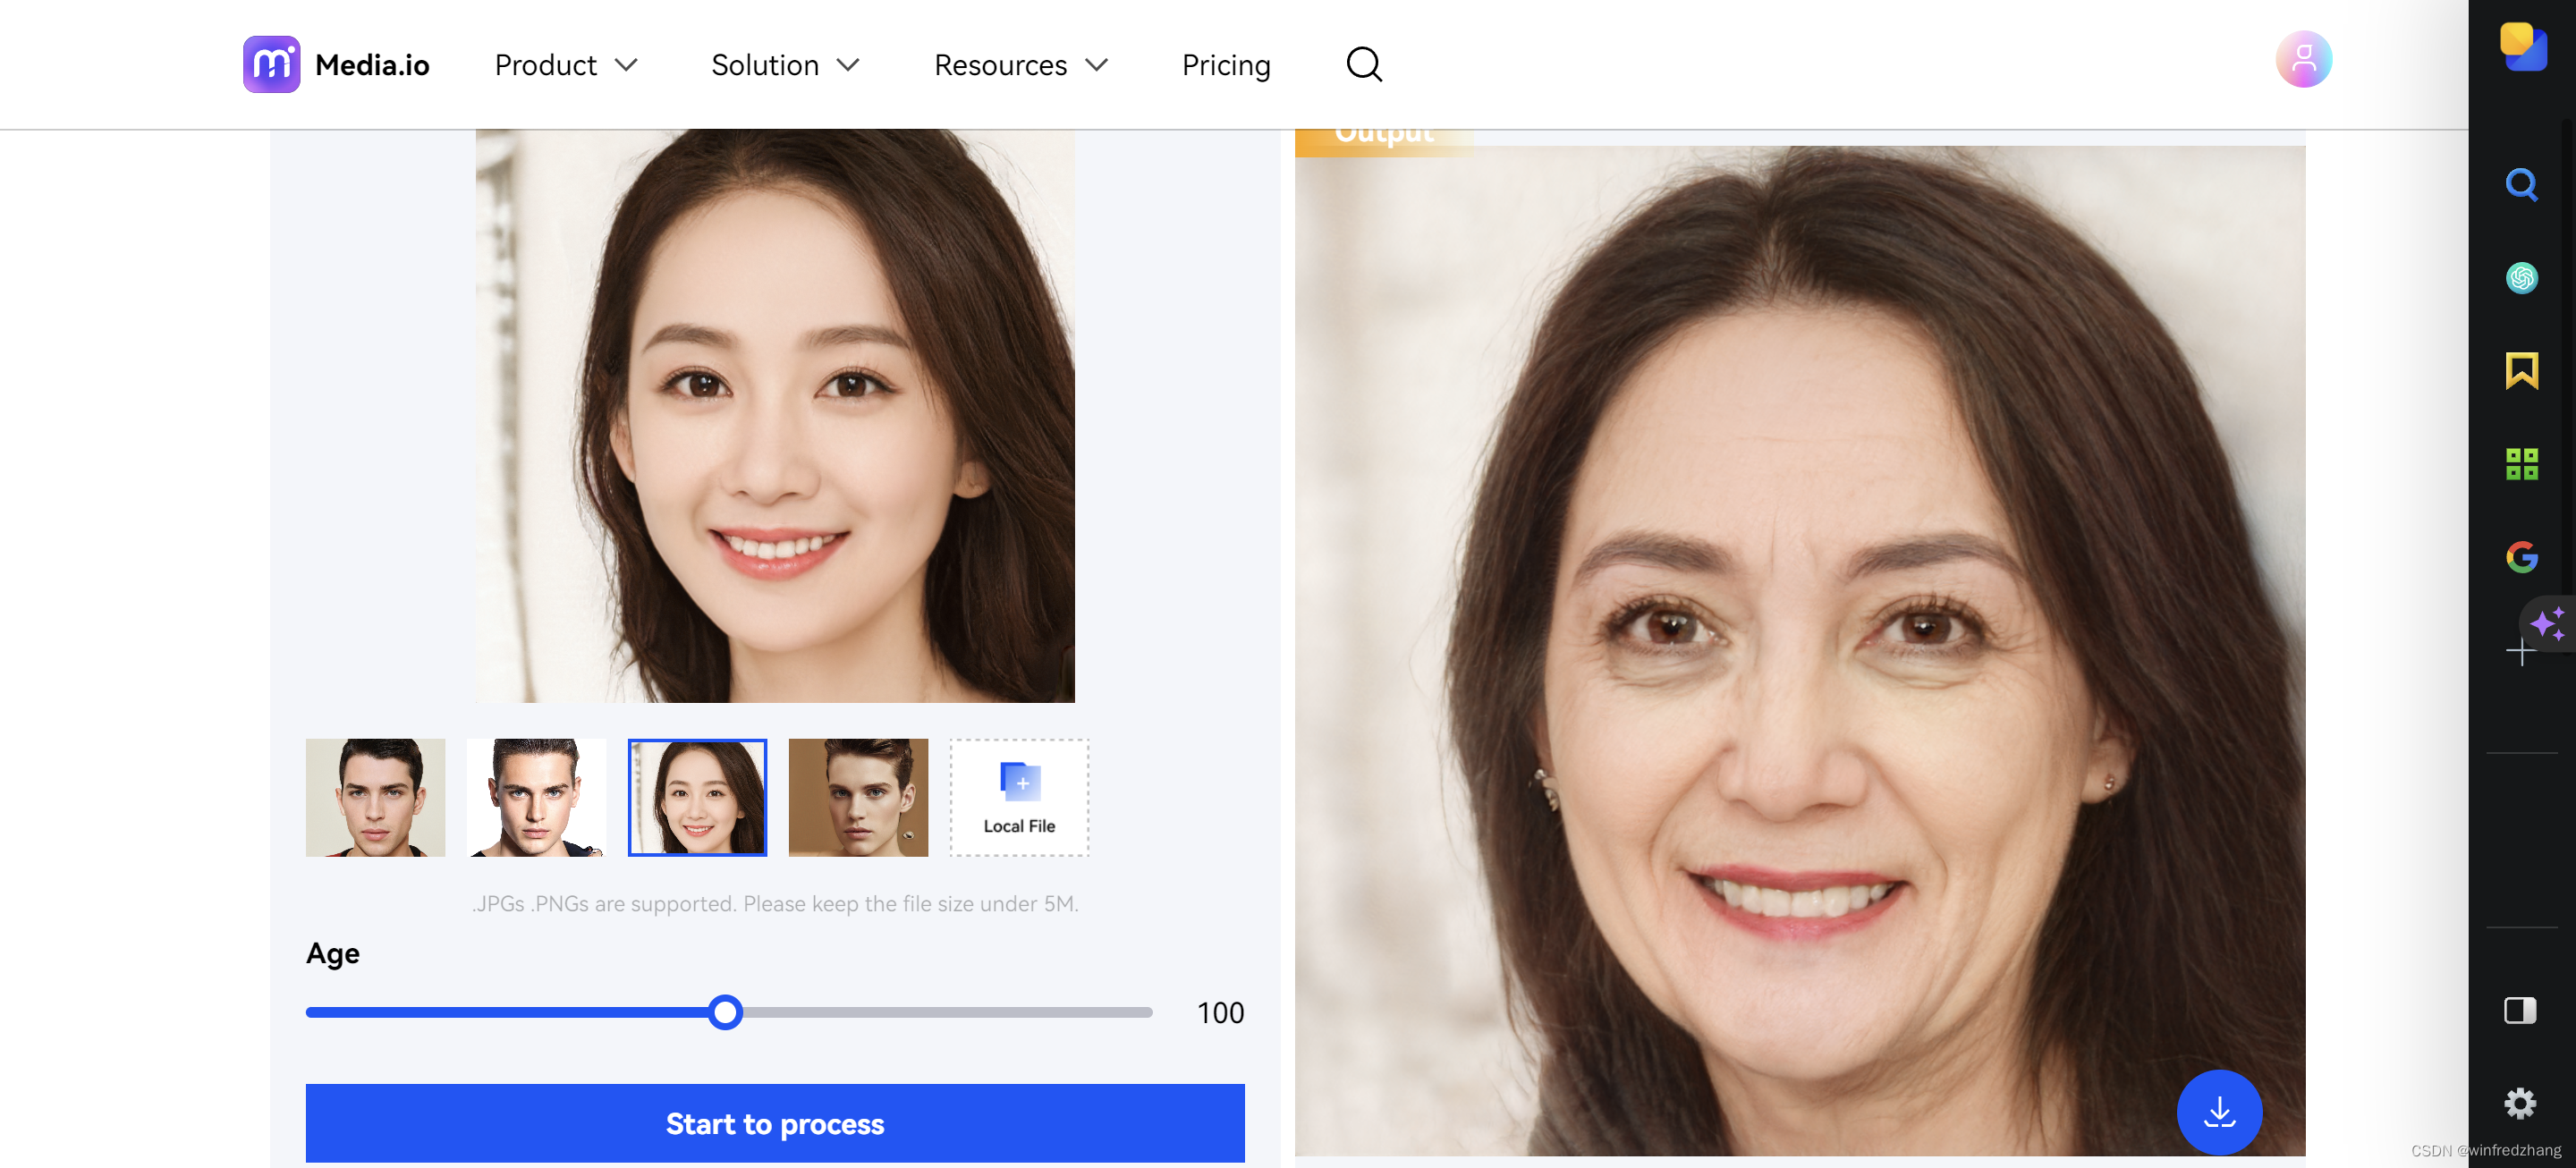Click the Media.io logo icon
The image size is (2576, 1168).
[271, 65]
